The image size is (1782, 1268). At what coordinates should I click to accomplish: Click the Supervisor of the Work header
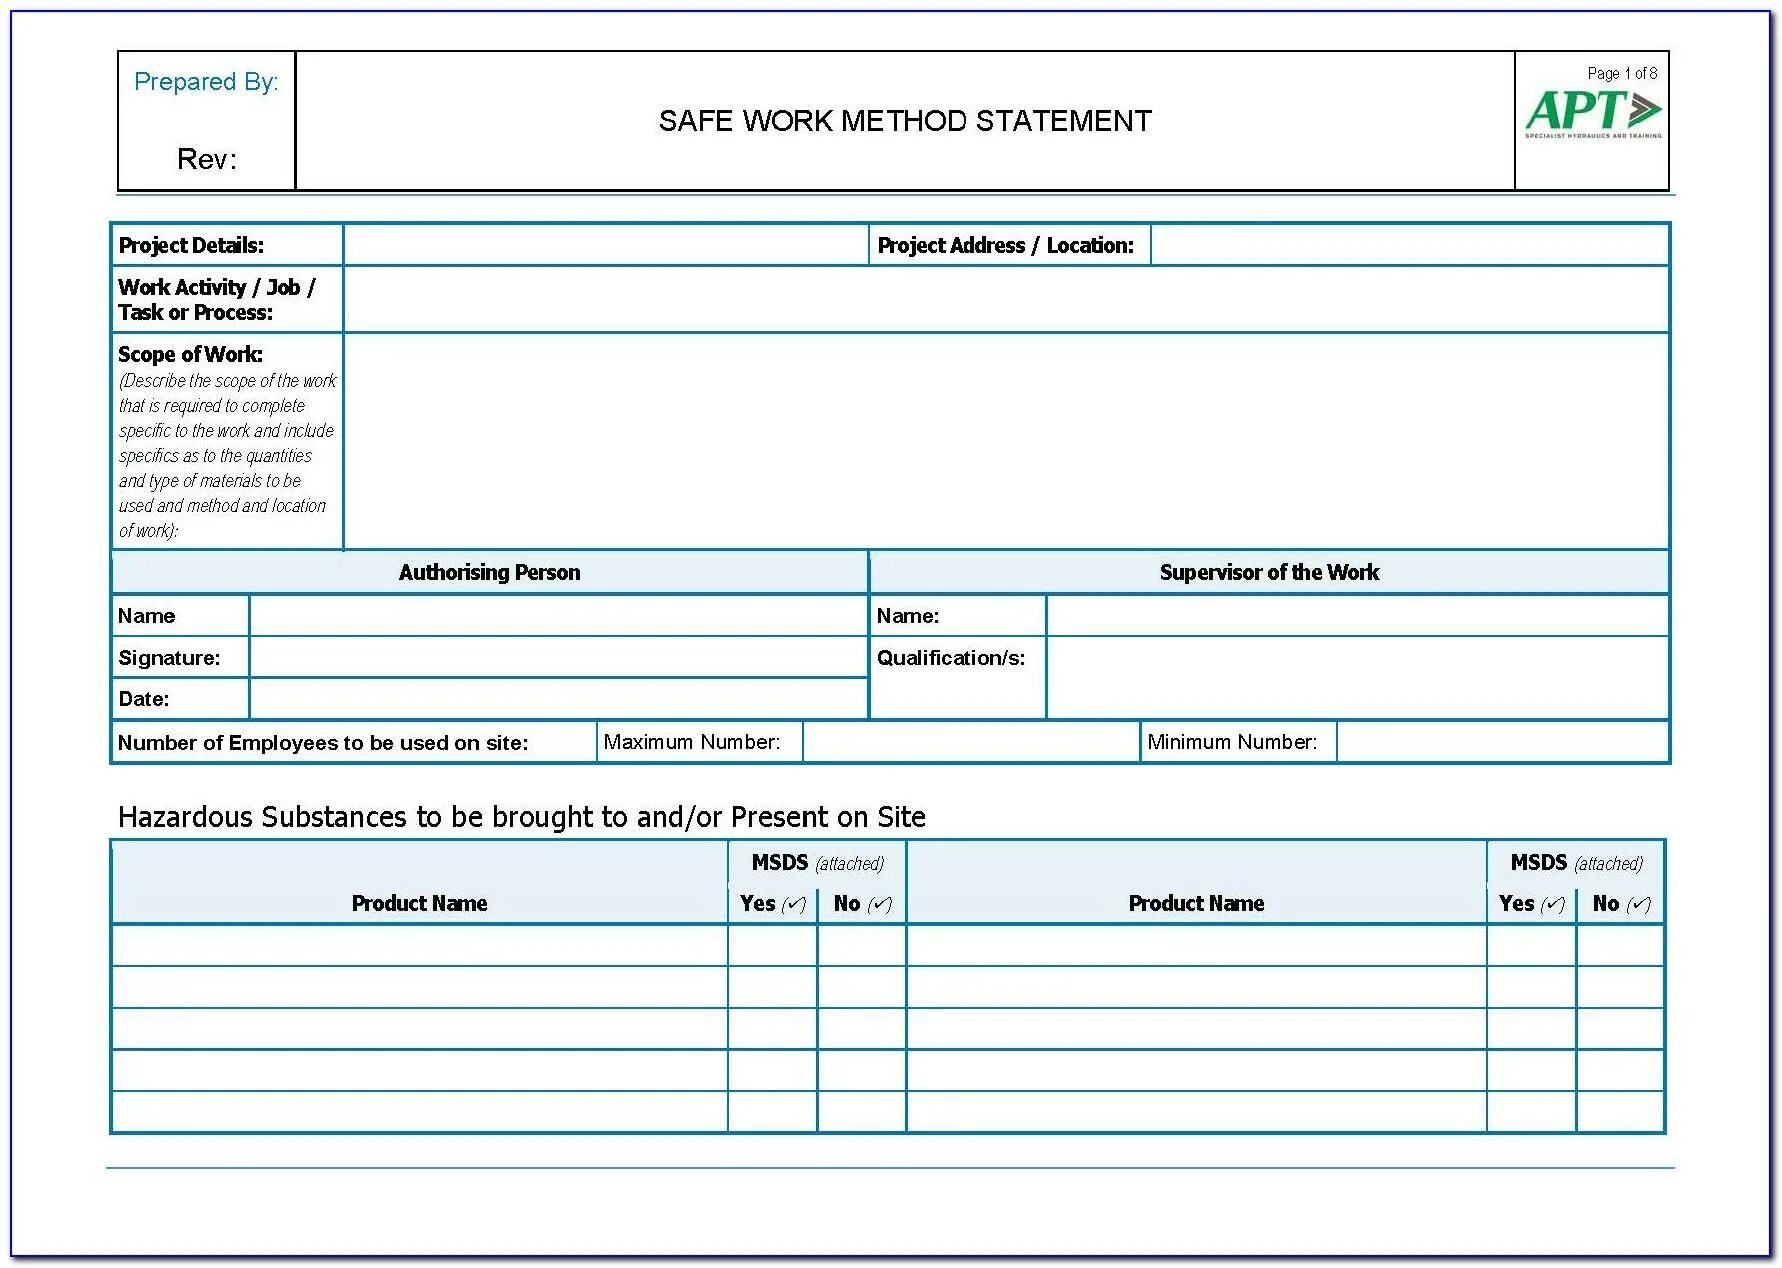1269,572
